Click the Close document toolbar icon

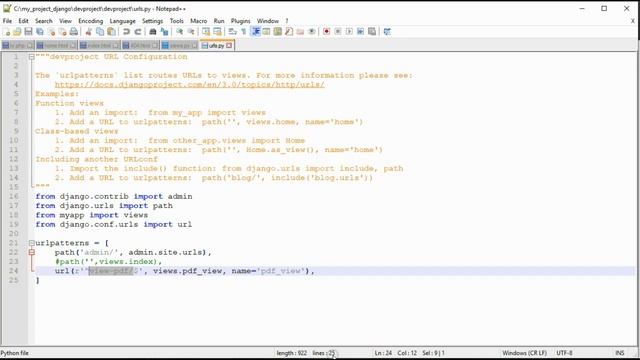coord(51,32)
